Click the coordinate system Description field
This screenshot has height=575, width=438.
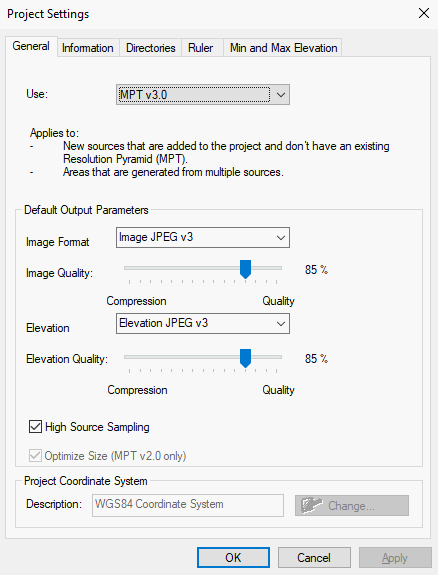coord(188,505)
